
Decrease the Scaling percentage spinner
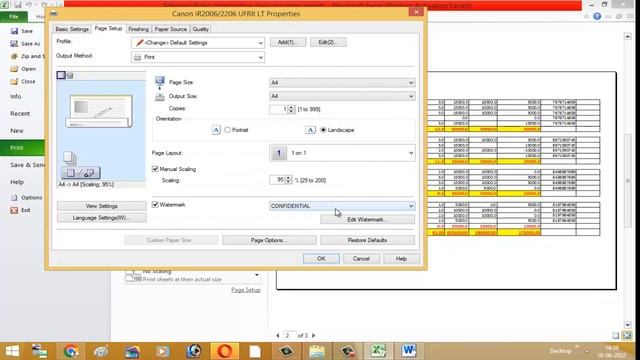(x=289, y=182)
